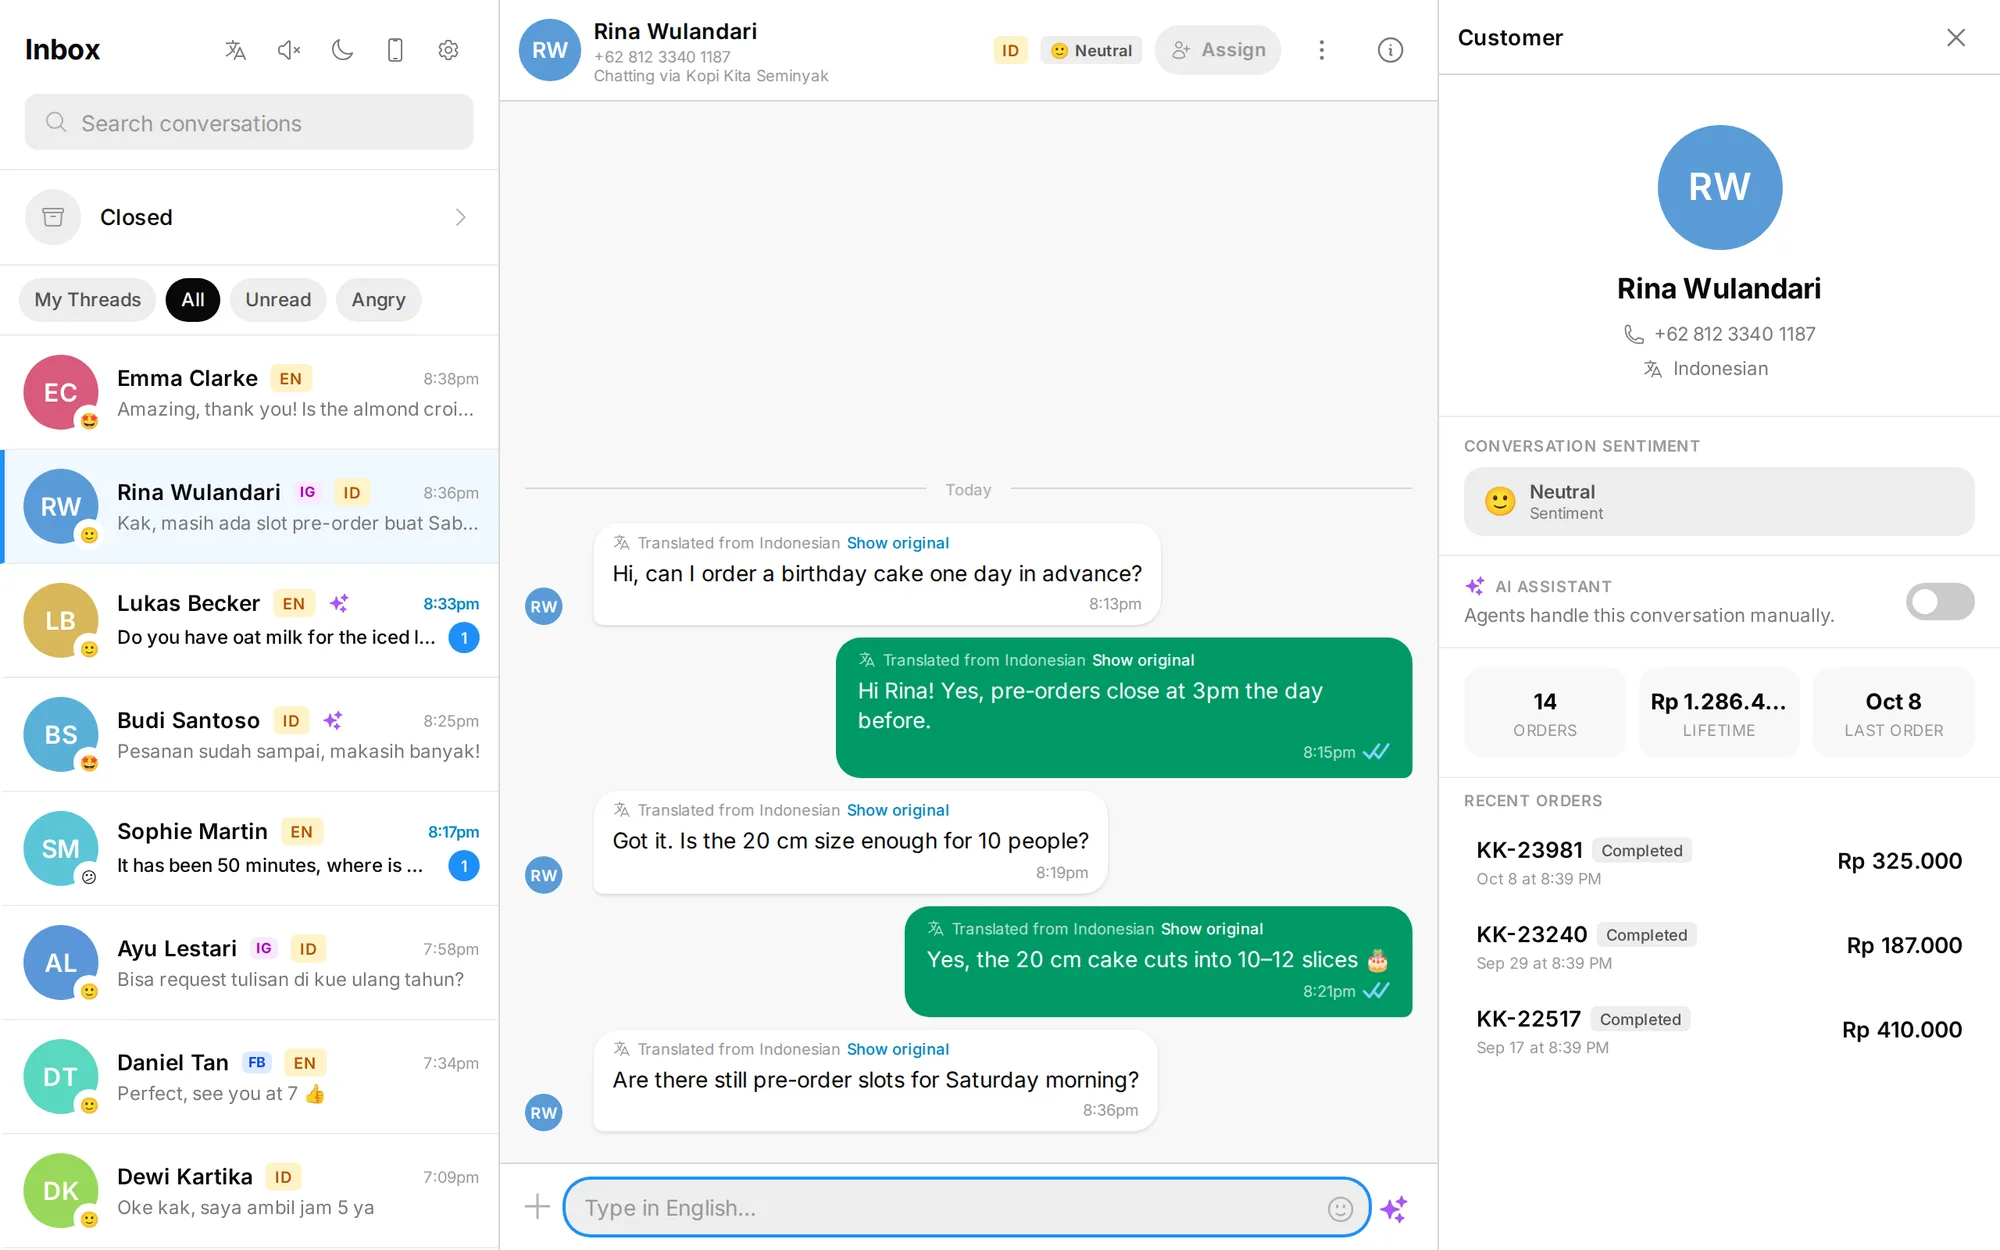Viewport: 2000px width, 1250px height.
Task: Click the 'Type in English...' message box
Action: pos(966,1207)
